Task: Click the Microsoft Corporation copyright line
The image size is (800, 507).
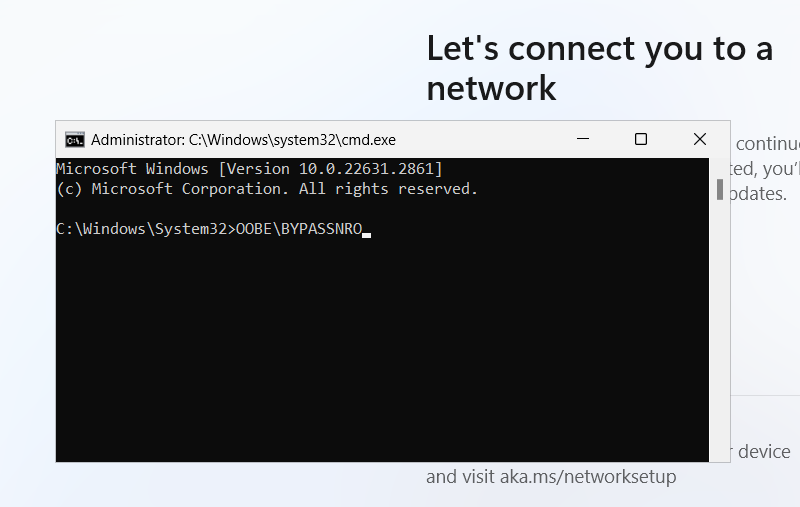Action: pyautogui.click(x=267, y=188)
